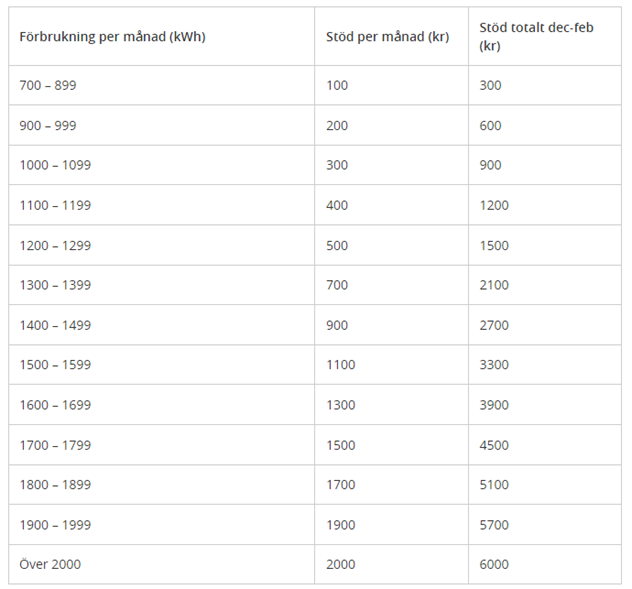
Task: Select the 'Stöd totalt dec-feb (kr)' header
Action: 536,37
